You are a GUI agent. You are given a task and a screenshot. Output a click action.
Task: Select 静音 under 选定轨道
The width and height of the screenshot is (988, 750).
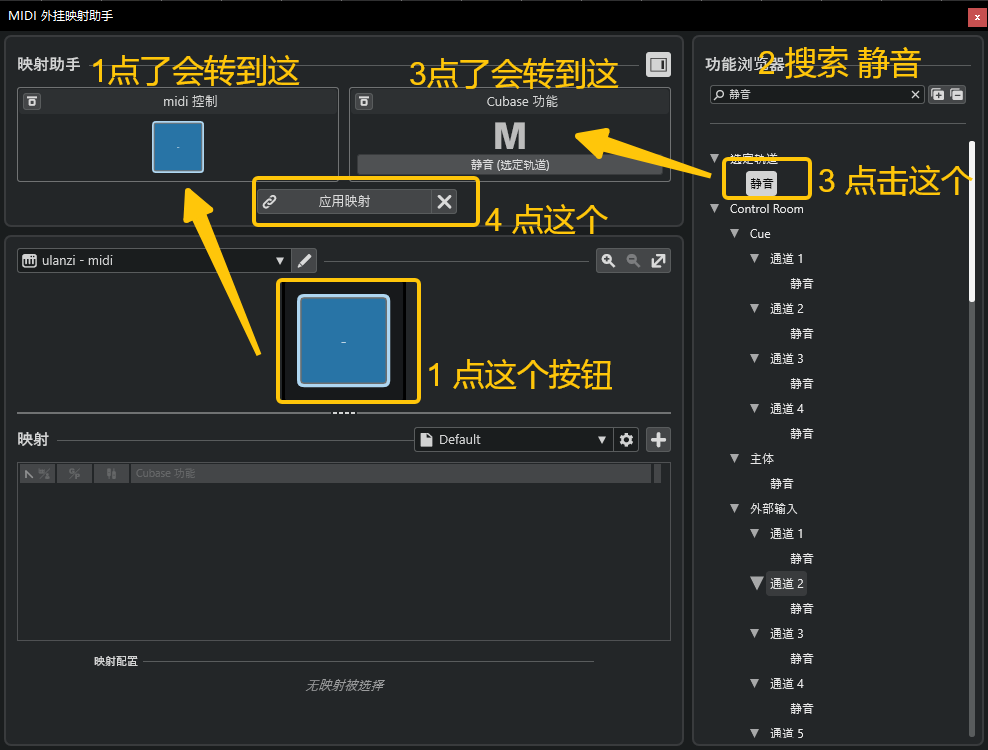coord(761,183)
